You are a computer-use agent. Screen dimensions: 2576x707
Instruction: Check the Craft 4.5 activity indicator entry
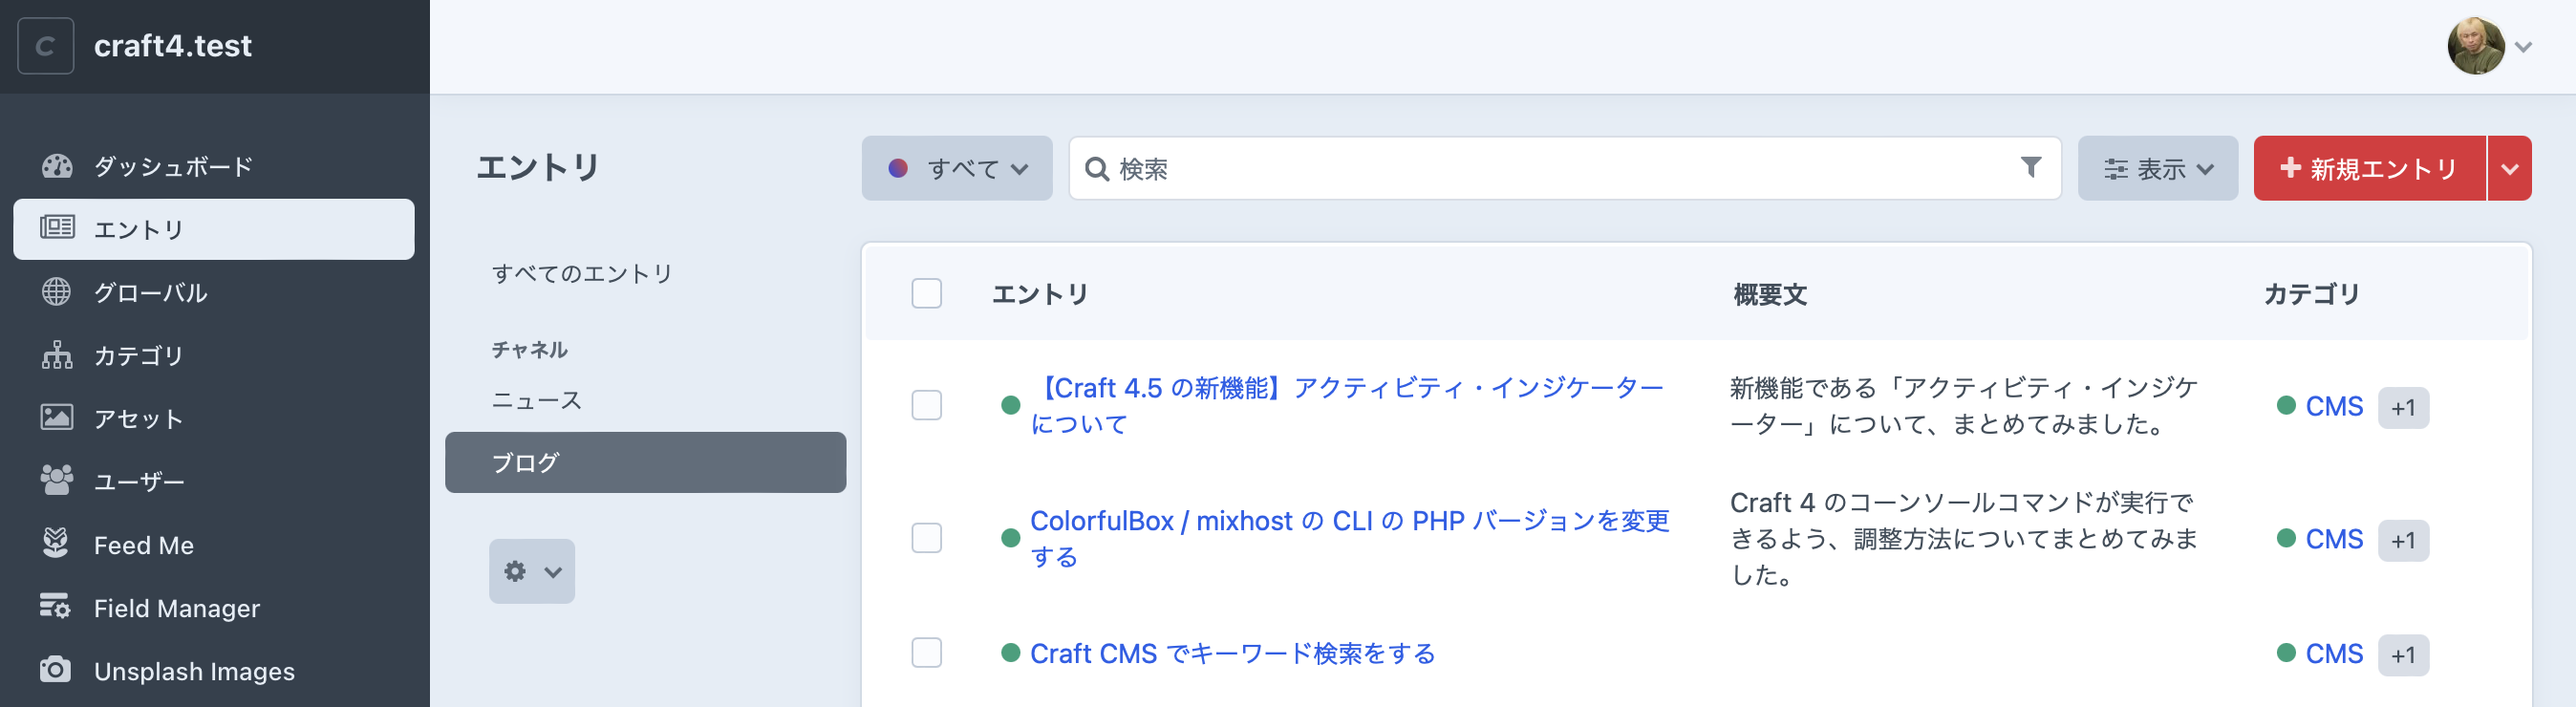coord(926,406)
